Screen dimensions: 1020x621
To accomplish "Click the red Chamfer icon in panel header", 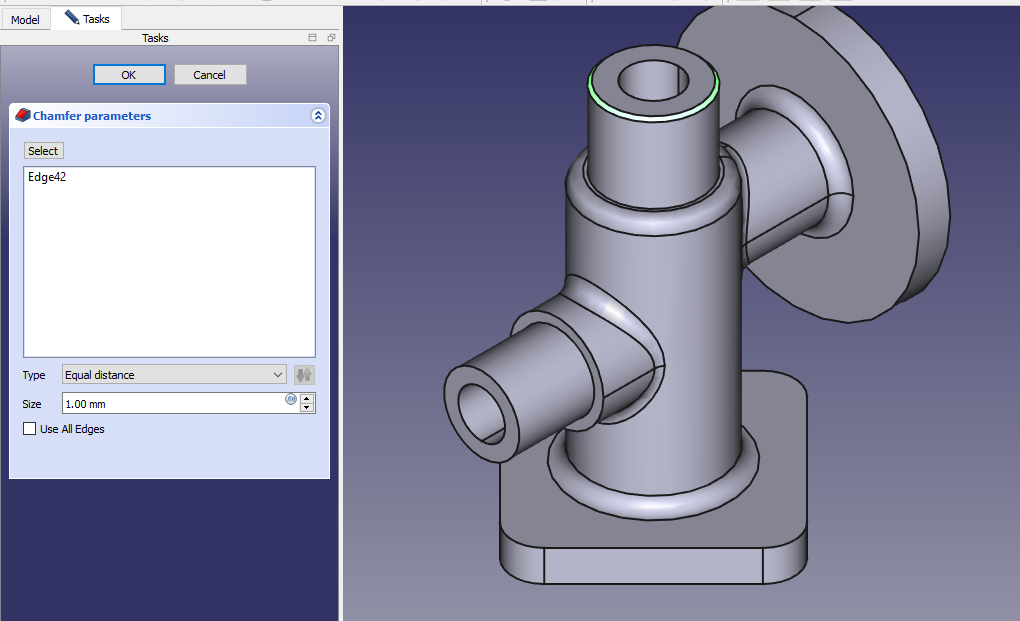I will coord(22,116).
